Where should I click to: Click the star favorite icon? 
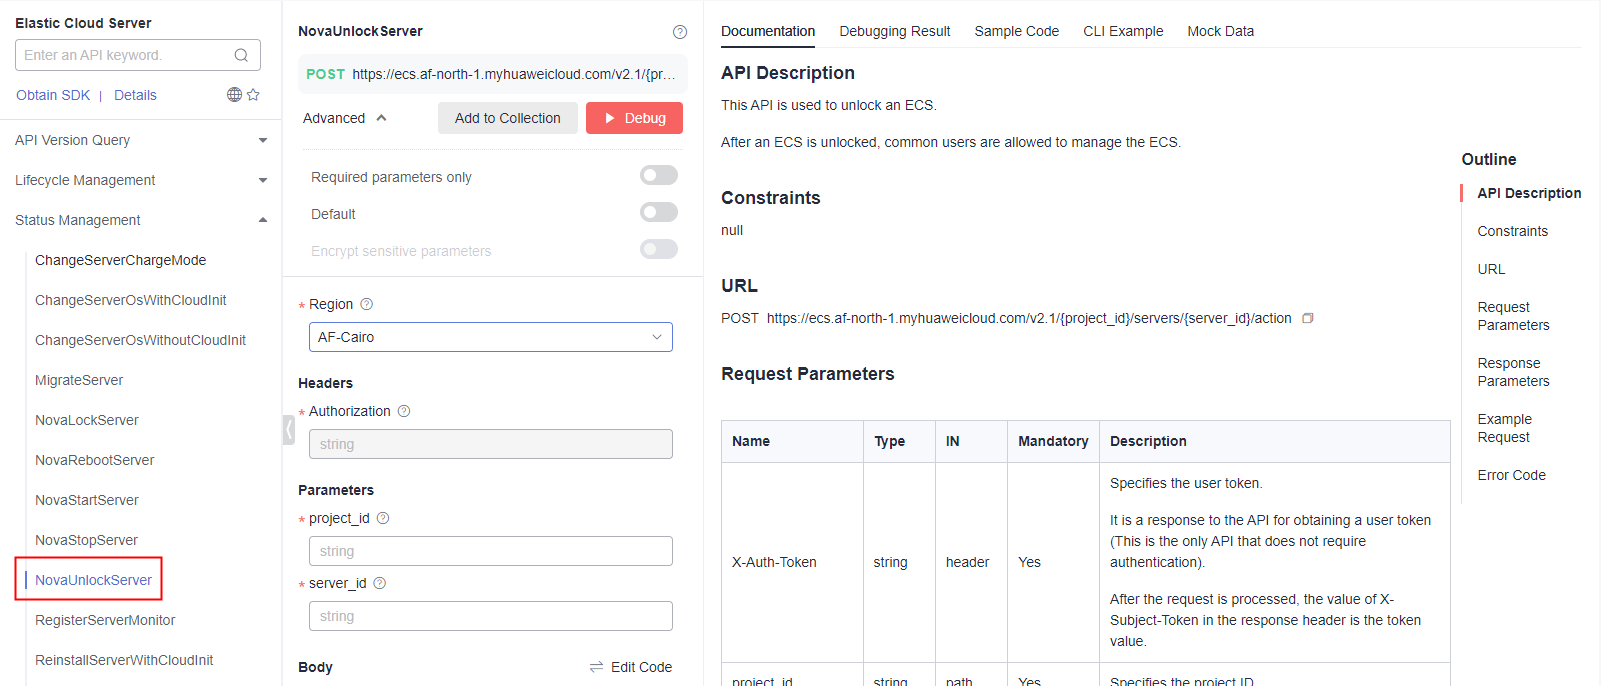(253, 94)
